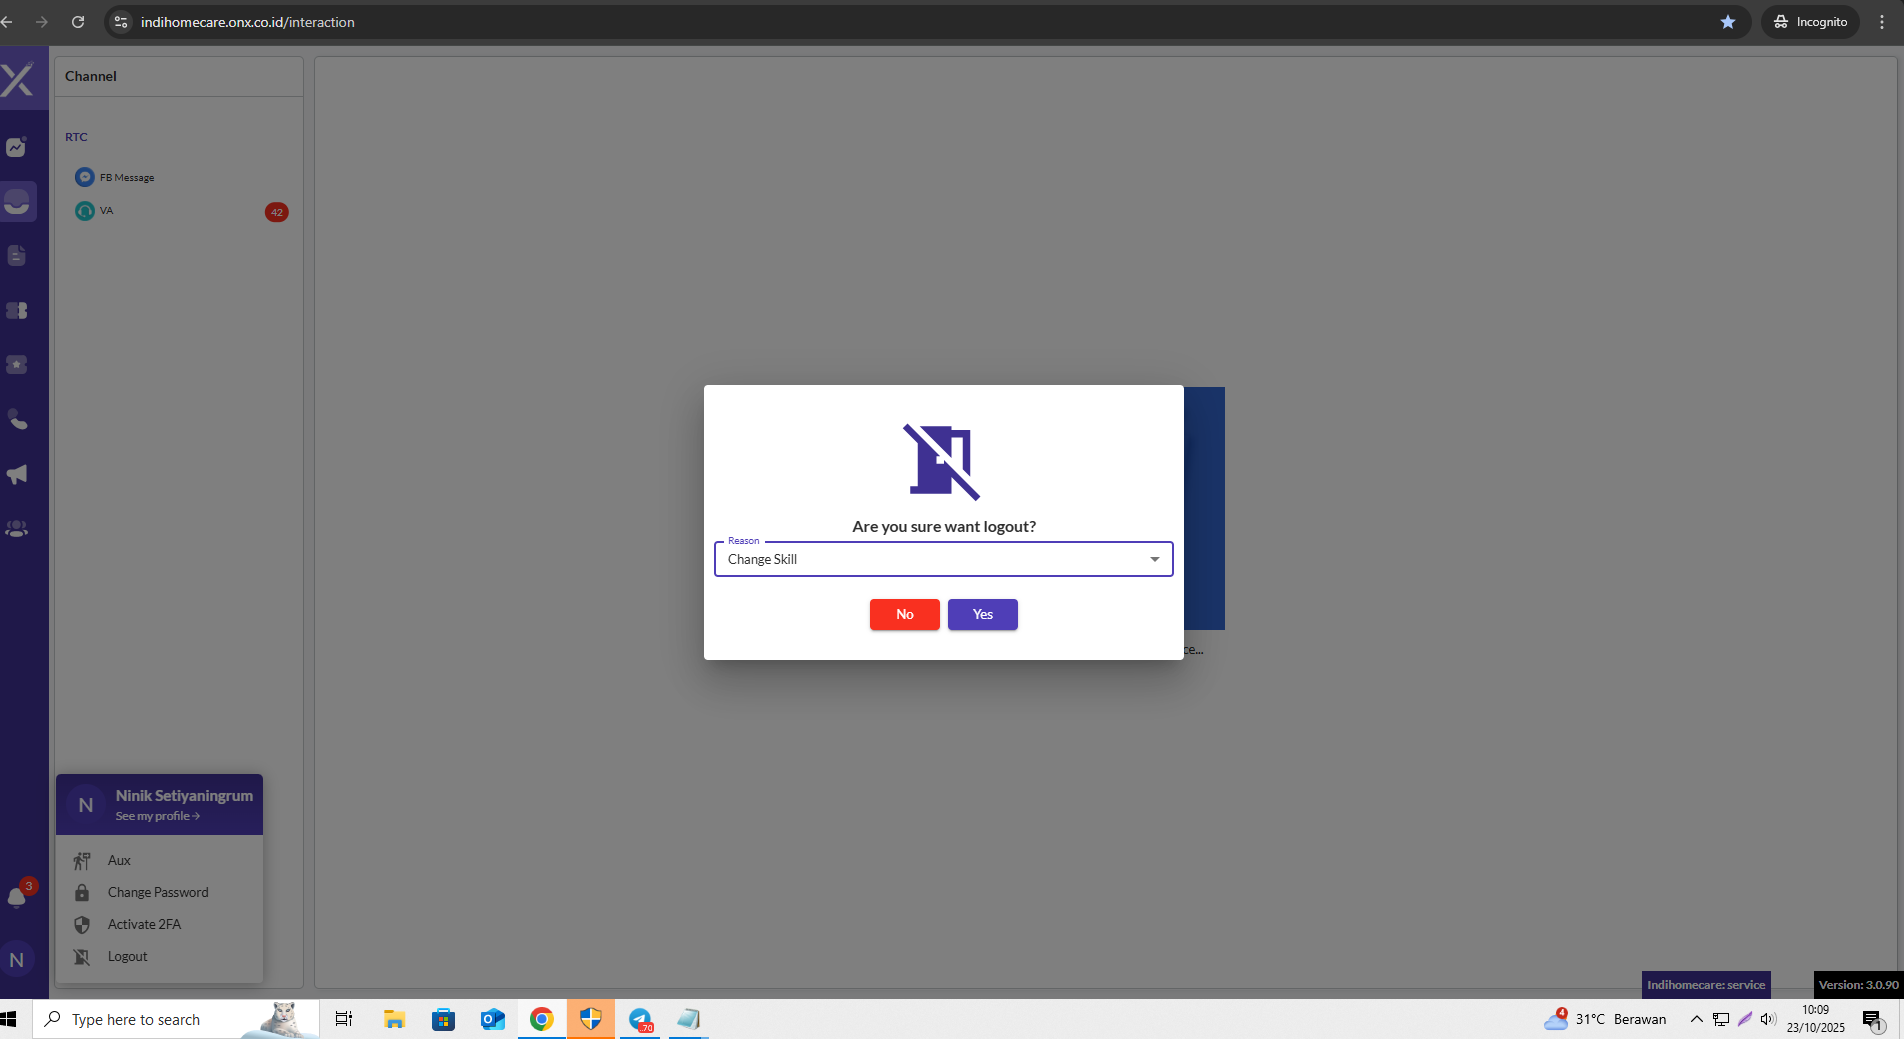Cancel logout with No button
Viewport: 1904px width, 1039px height.
coord(905,614)
